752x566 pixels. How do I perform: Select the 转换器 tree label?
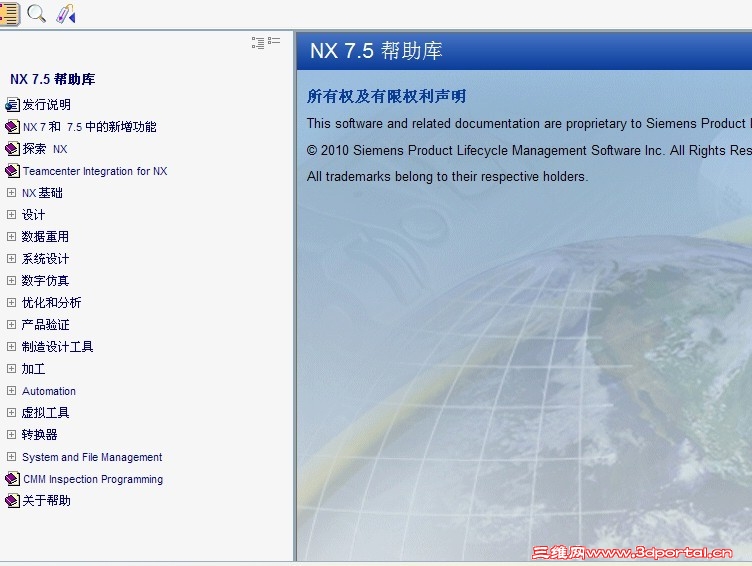pos(39,435)
